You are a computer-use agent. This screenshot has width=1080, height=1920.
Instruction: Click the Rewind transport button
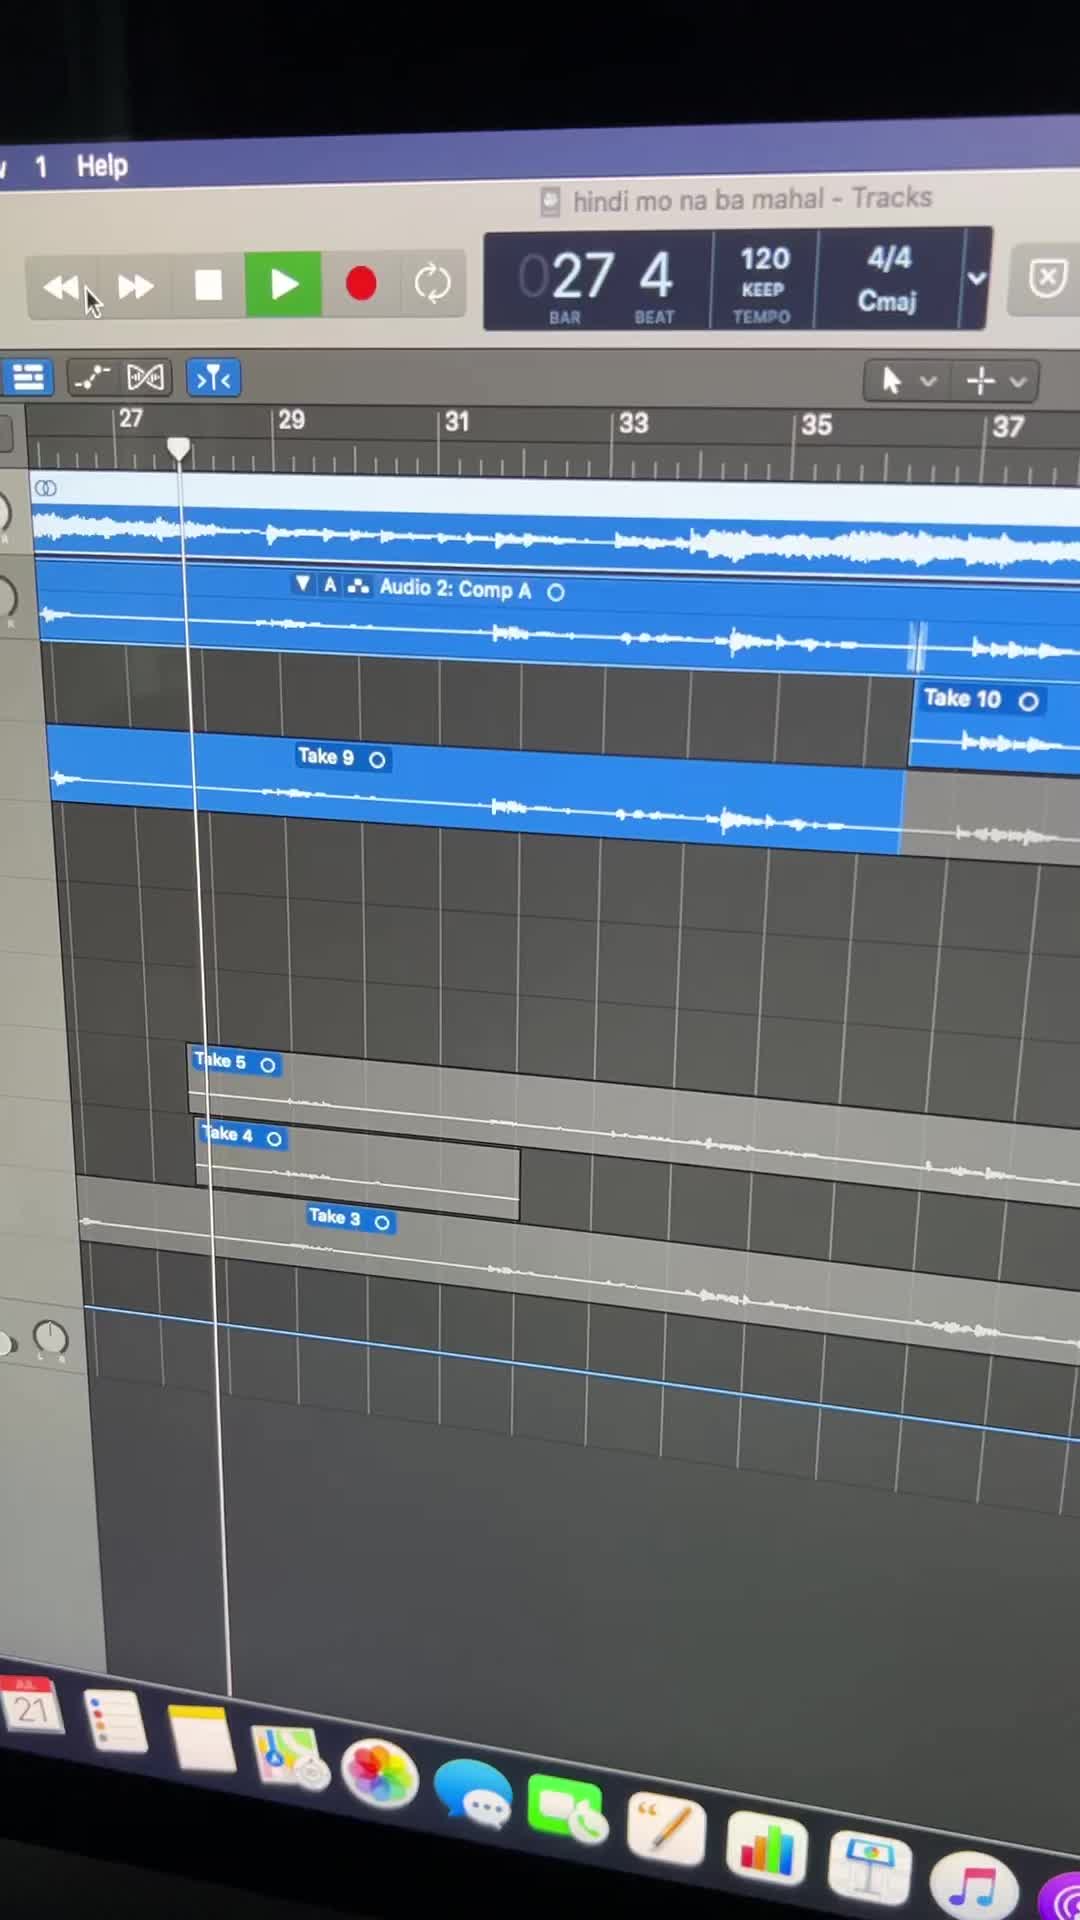62,288
